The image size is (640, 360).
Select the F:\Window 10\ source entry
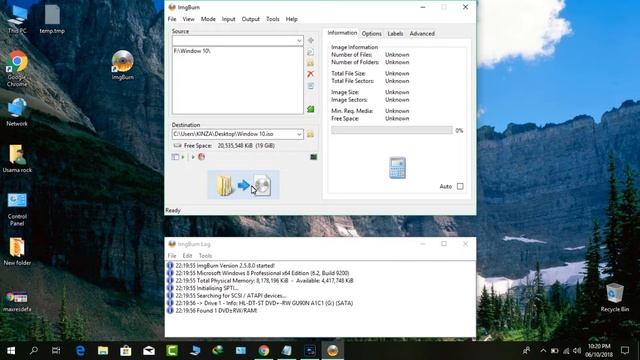point(192,51)
